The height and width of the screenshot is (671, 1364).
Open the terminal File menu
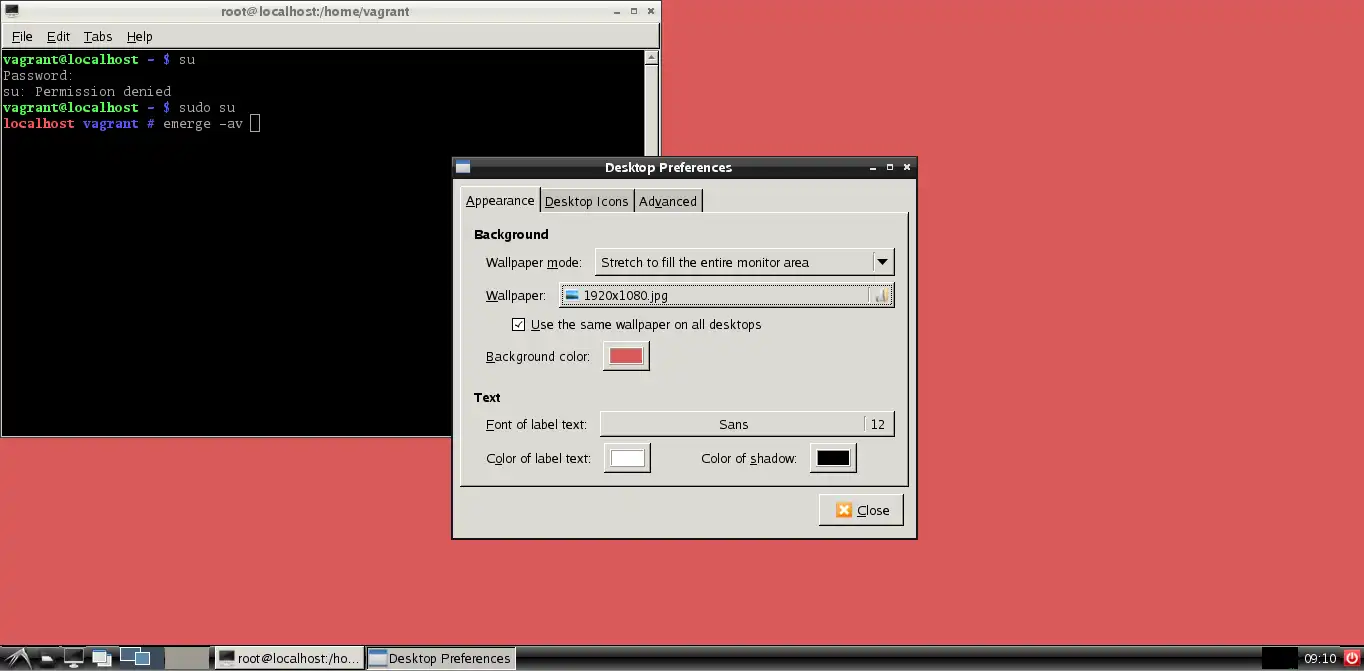pos(22,36)
